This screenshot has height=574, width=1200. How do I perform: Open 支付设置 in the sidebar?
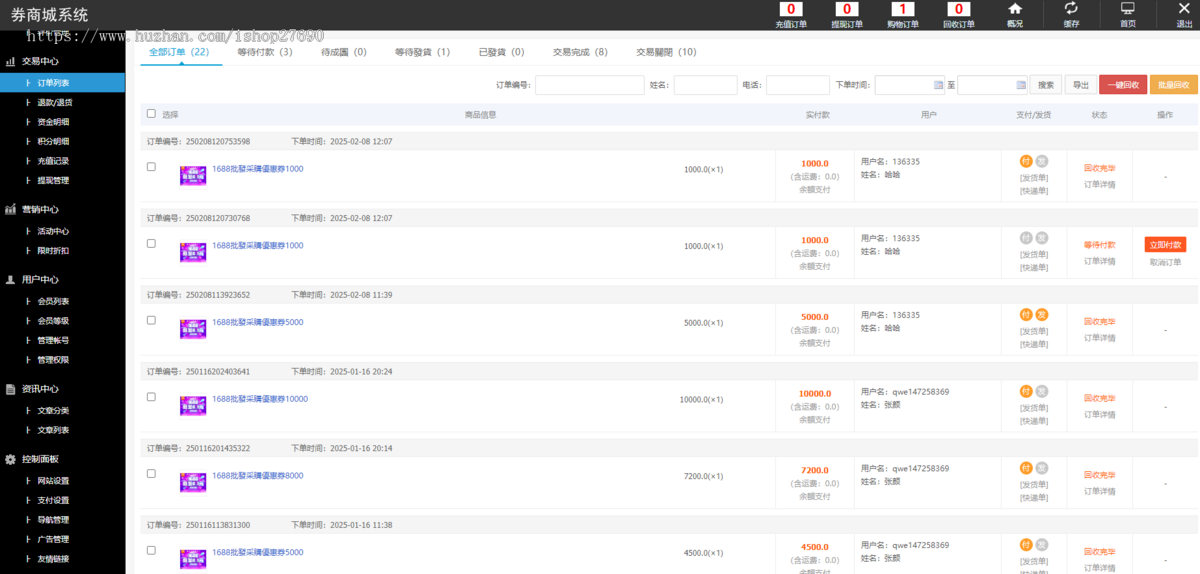pos(54,500)
